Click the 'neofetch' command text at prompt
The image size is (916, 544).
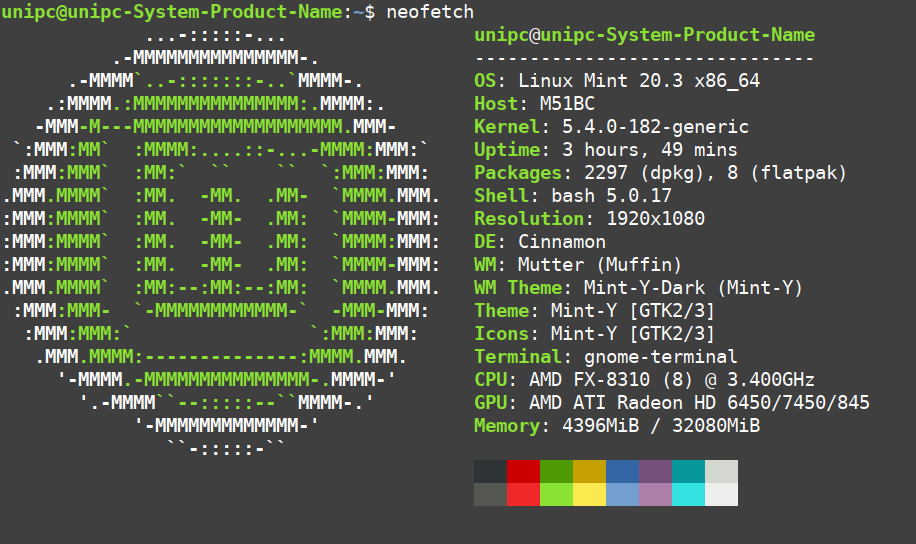coord(430,12)
